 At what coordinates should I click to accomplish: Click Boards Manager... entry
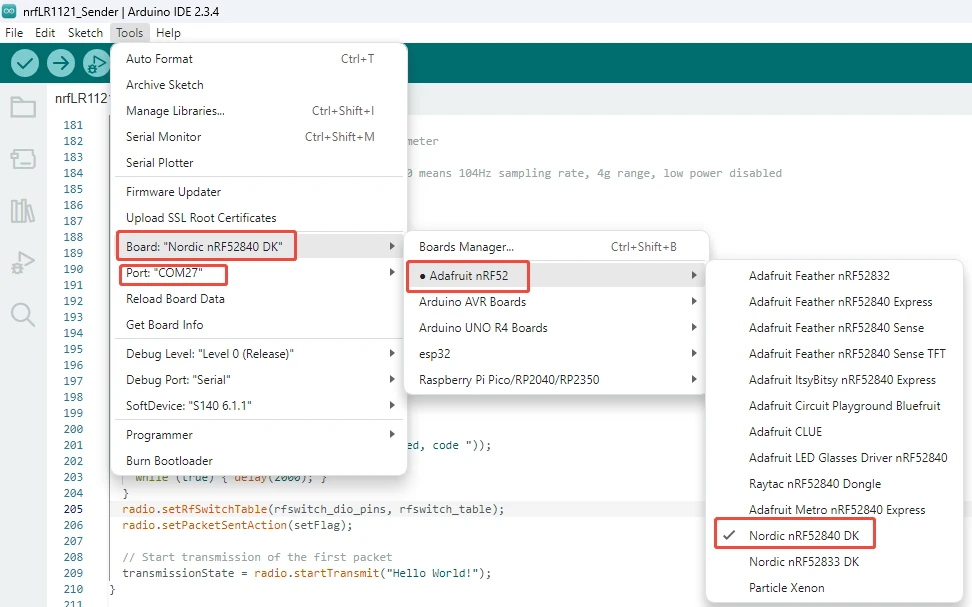coord(466,247)
